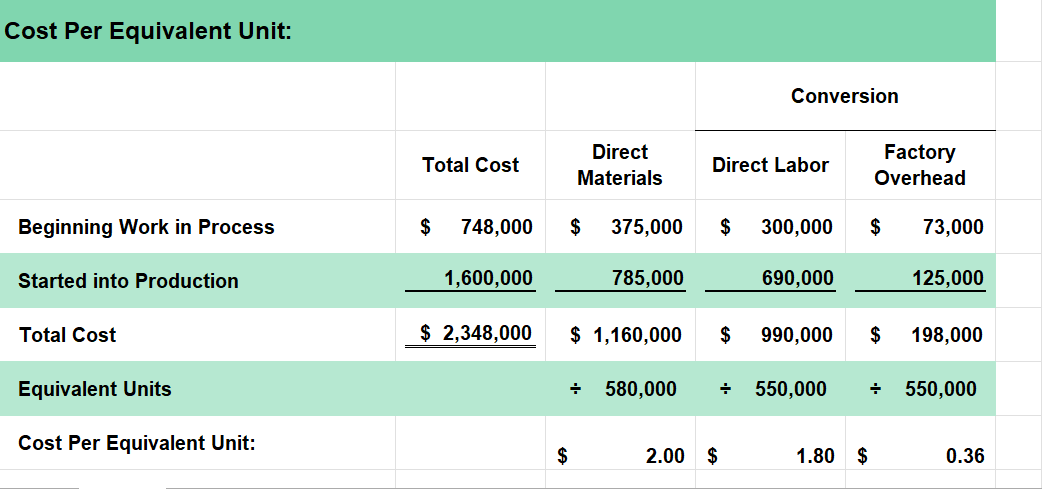Image resolution: width=1042 pixels, height=489 pixels.
Task: Select the cost per unit 0.36 cell
Action: [x=920, y=443]
